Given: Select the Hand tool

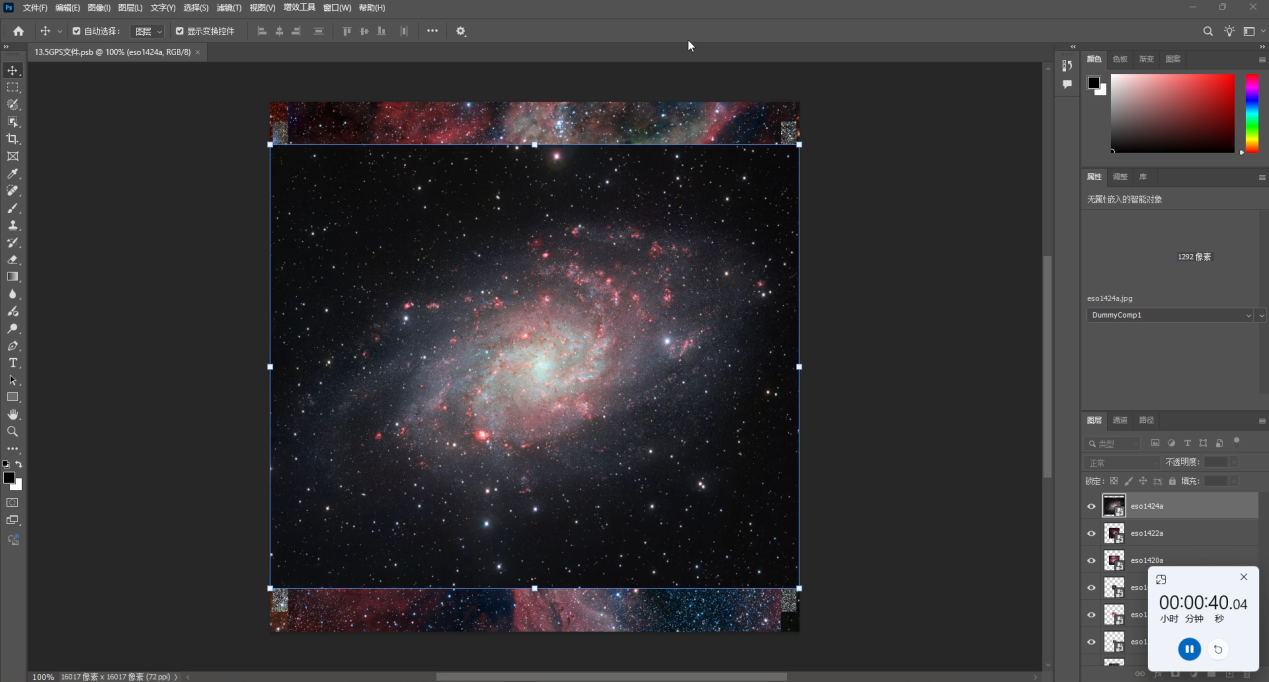Looking at the screenshot, I should click(x=13, y=414).
